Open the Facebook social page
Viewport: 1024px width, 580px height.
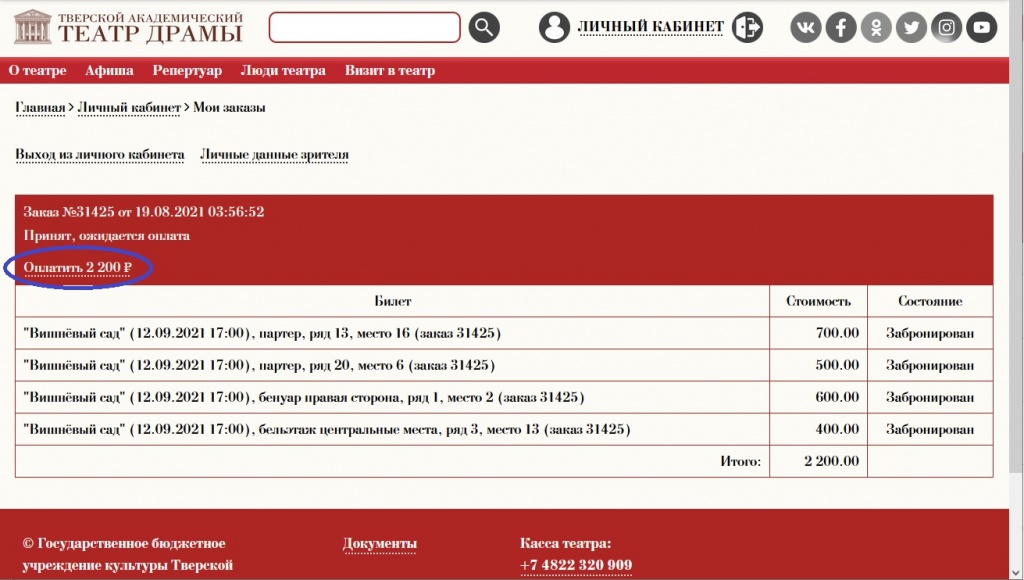pos(841,27)
